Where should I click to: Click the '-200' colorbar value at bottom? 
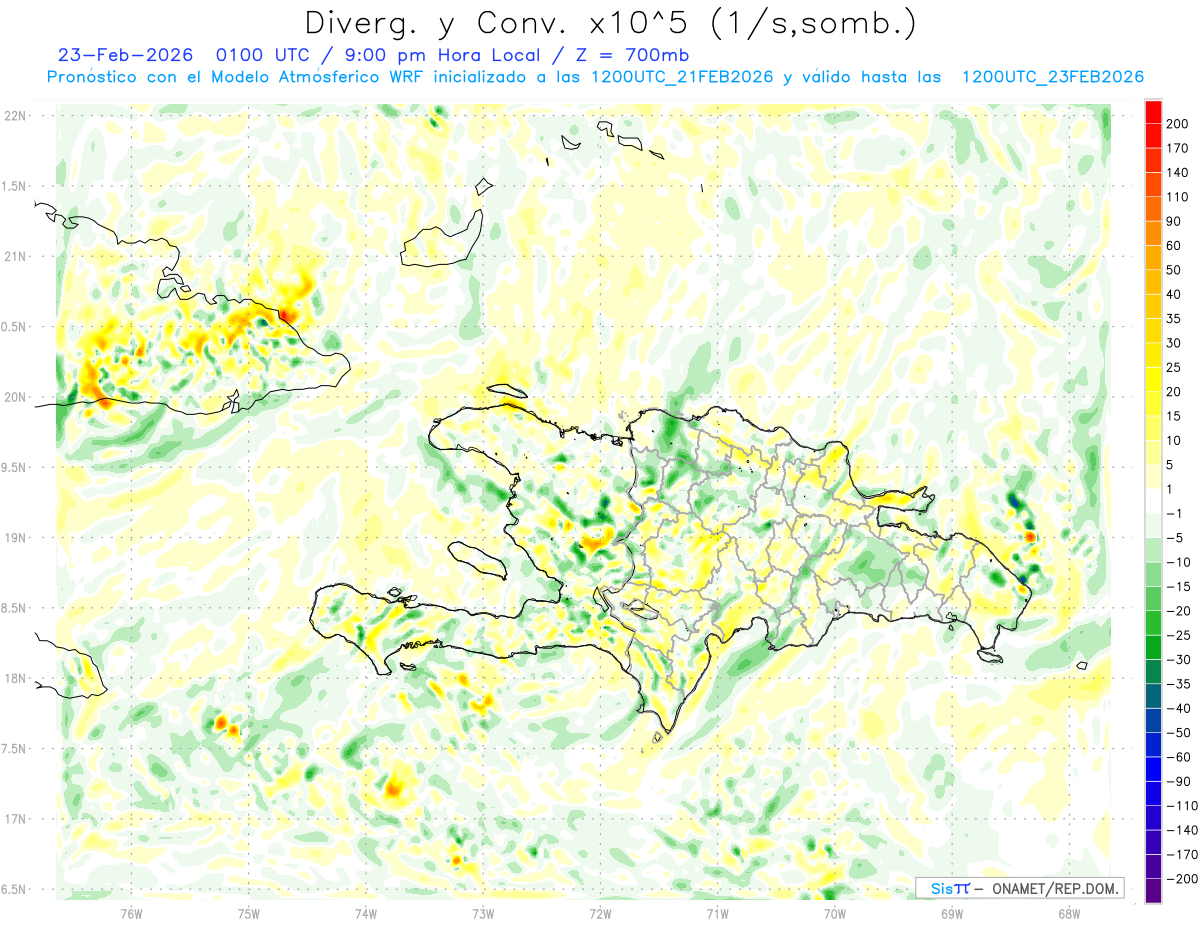(x=1181, y=878)
